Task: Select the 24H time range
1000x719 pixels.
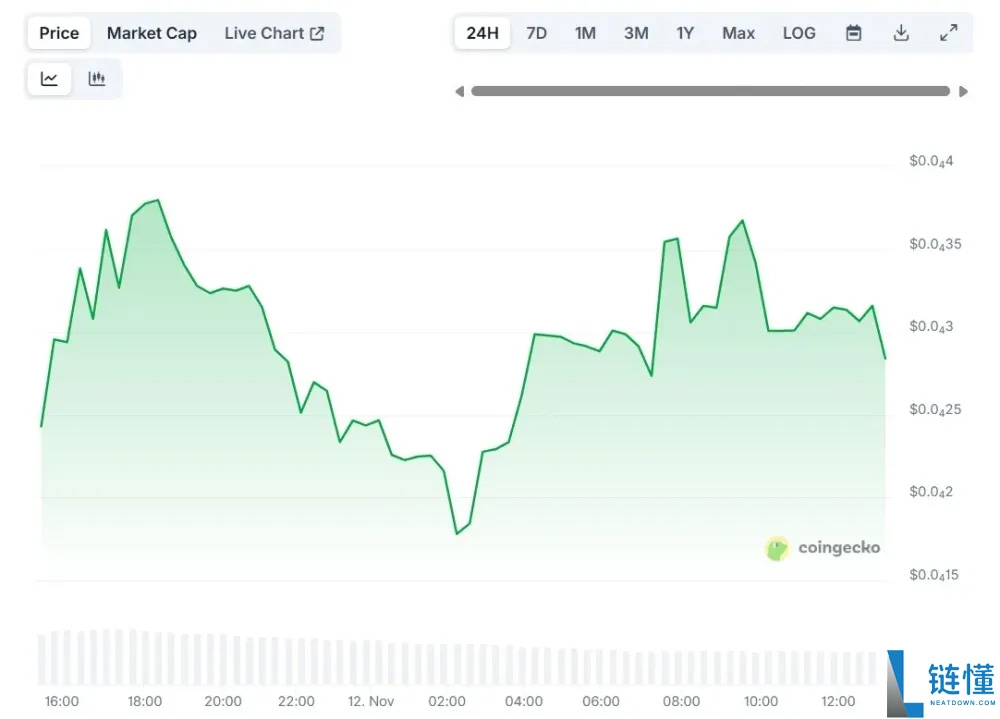Action: (x=482, y=33)
